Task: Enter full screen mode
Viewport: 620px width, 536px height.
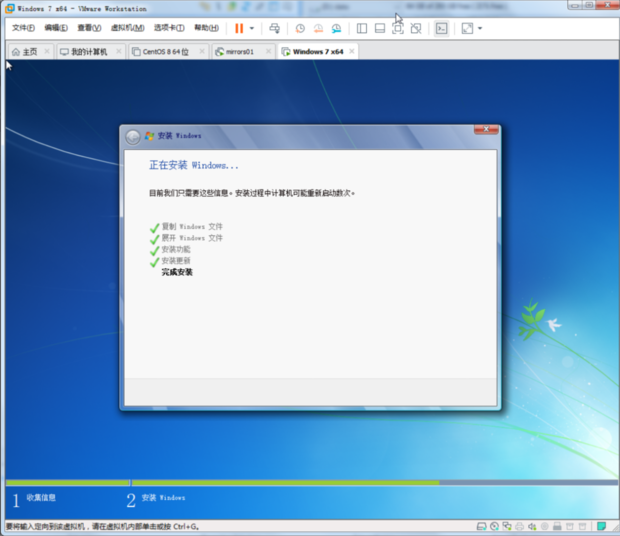Action: coord(398,28)
